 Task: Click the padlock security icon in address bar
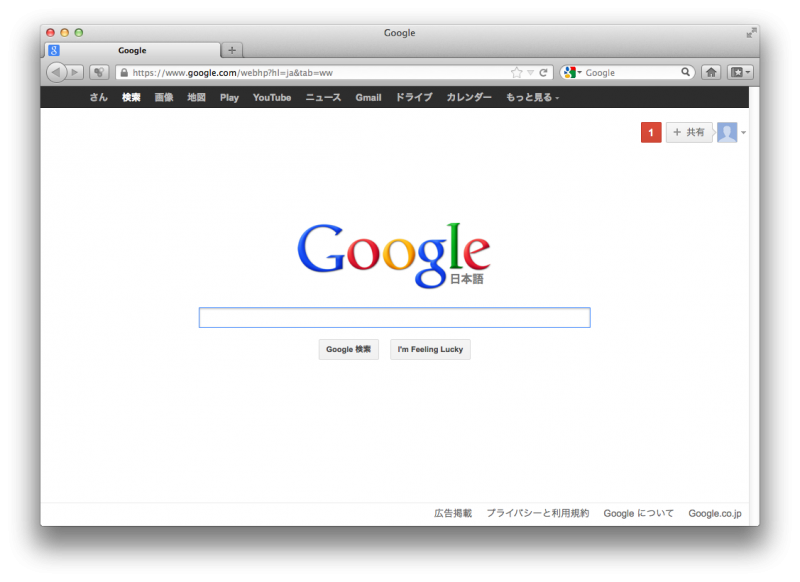(124, 72)
